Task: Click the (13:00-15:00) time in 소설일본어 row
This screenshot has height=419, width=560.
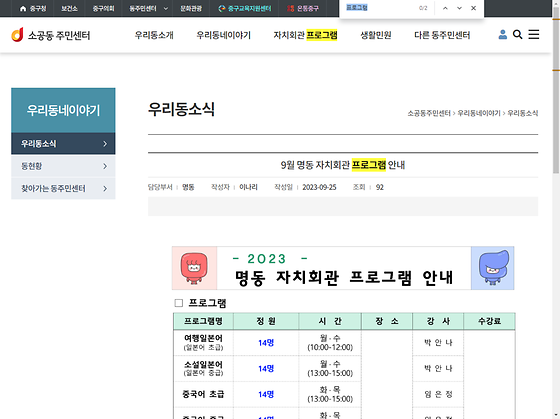Action: [330, 373]
